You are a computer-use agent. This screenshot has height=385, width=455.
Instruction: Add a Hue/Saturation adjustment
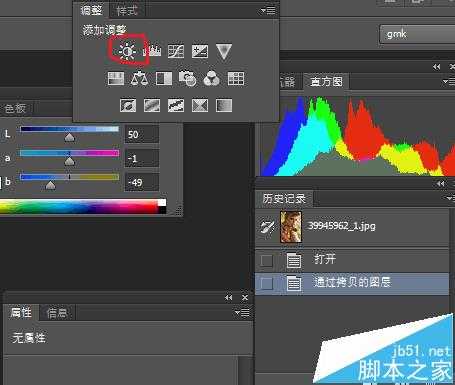[x=116, y=79]
